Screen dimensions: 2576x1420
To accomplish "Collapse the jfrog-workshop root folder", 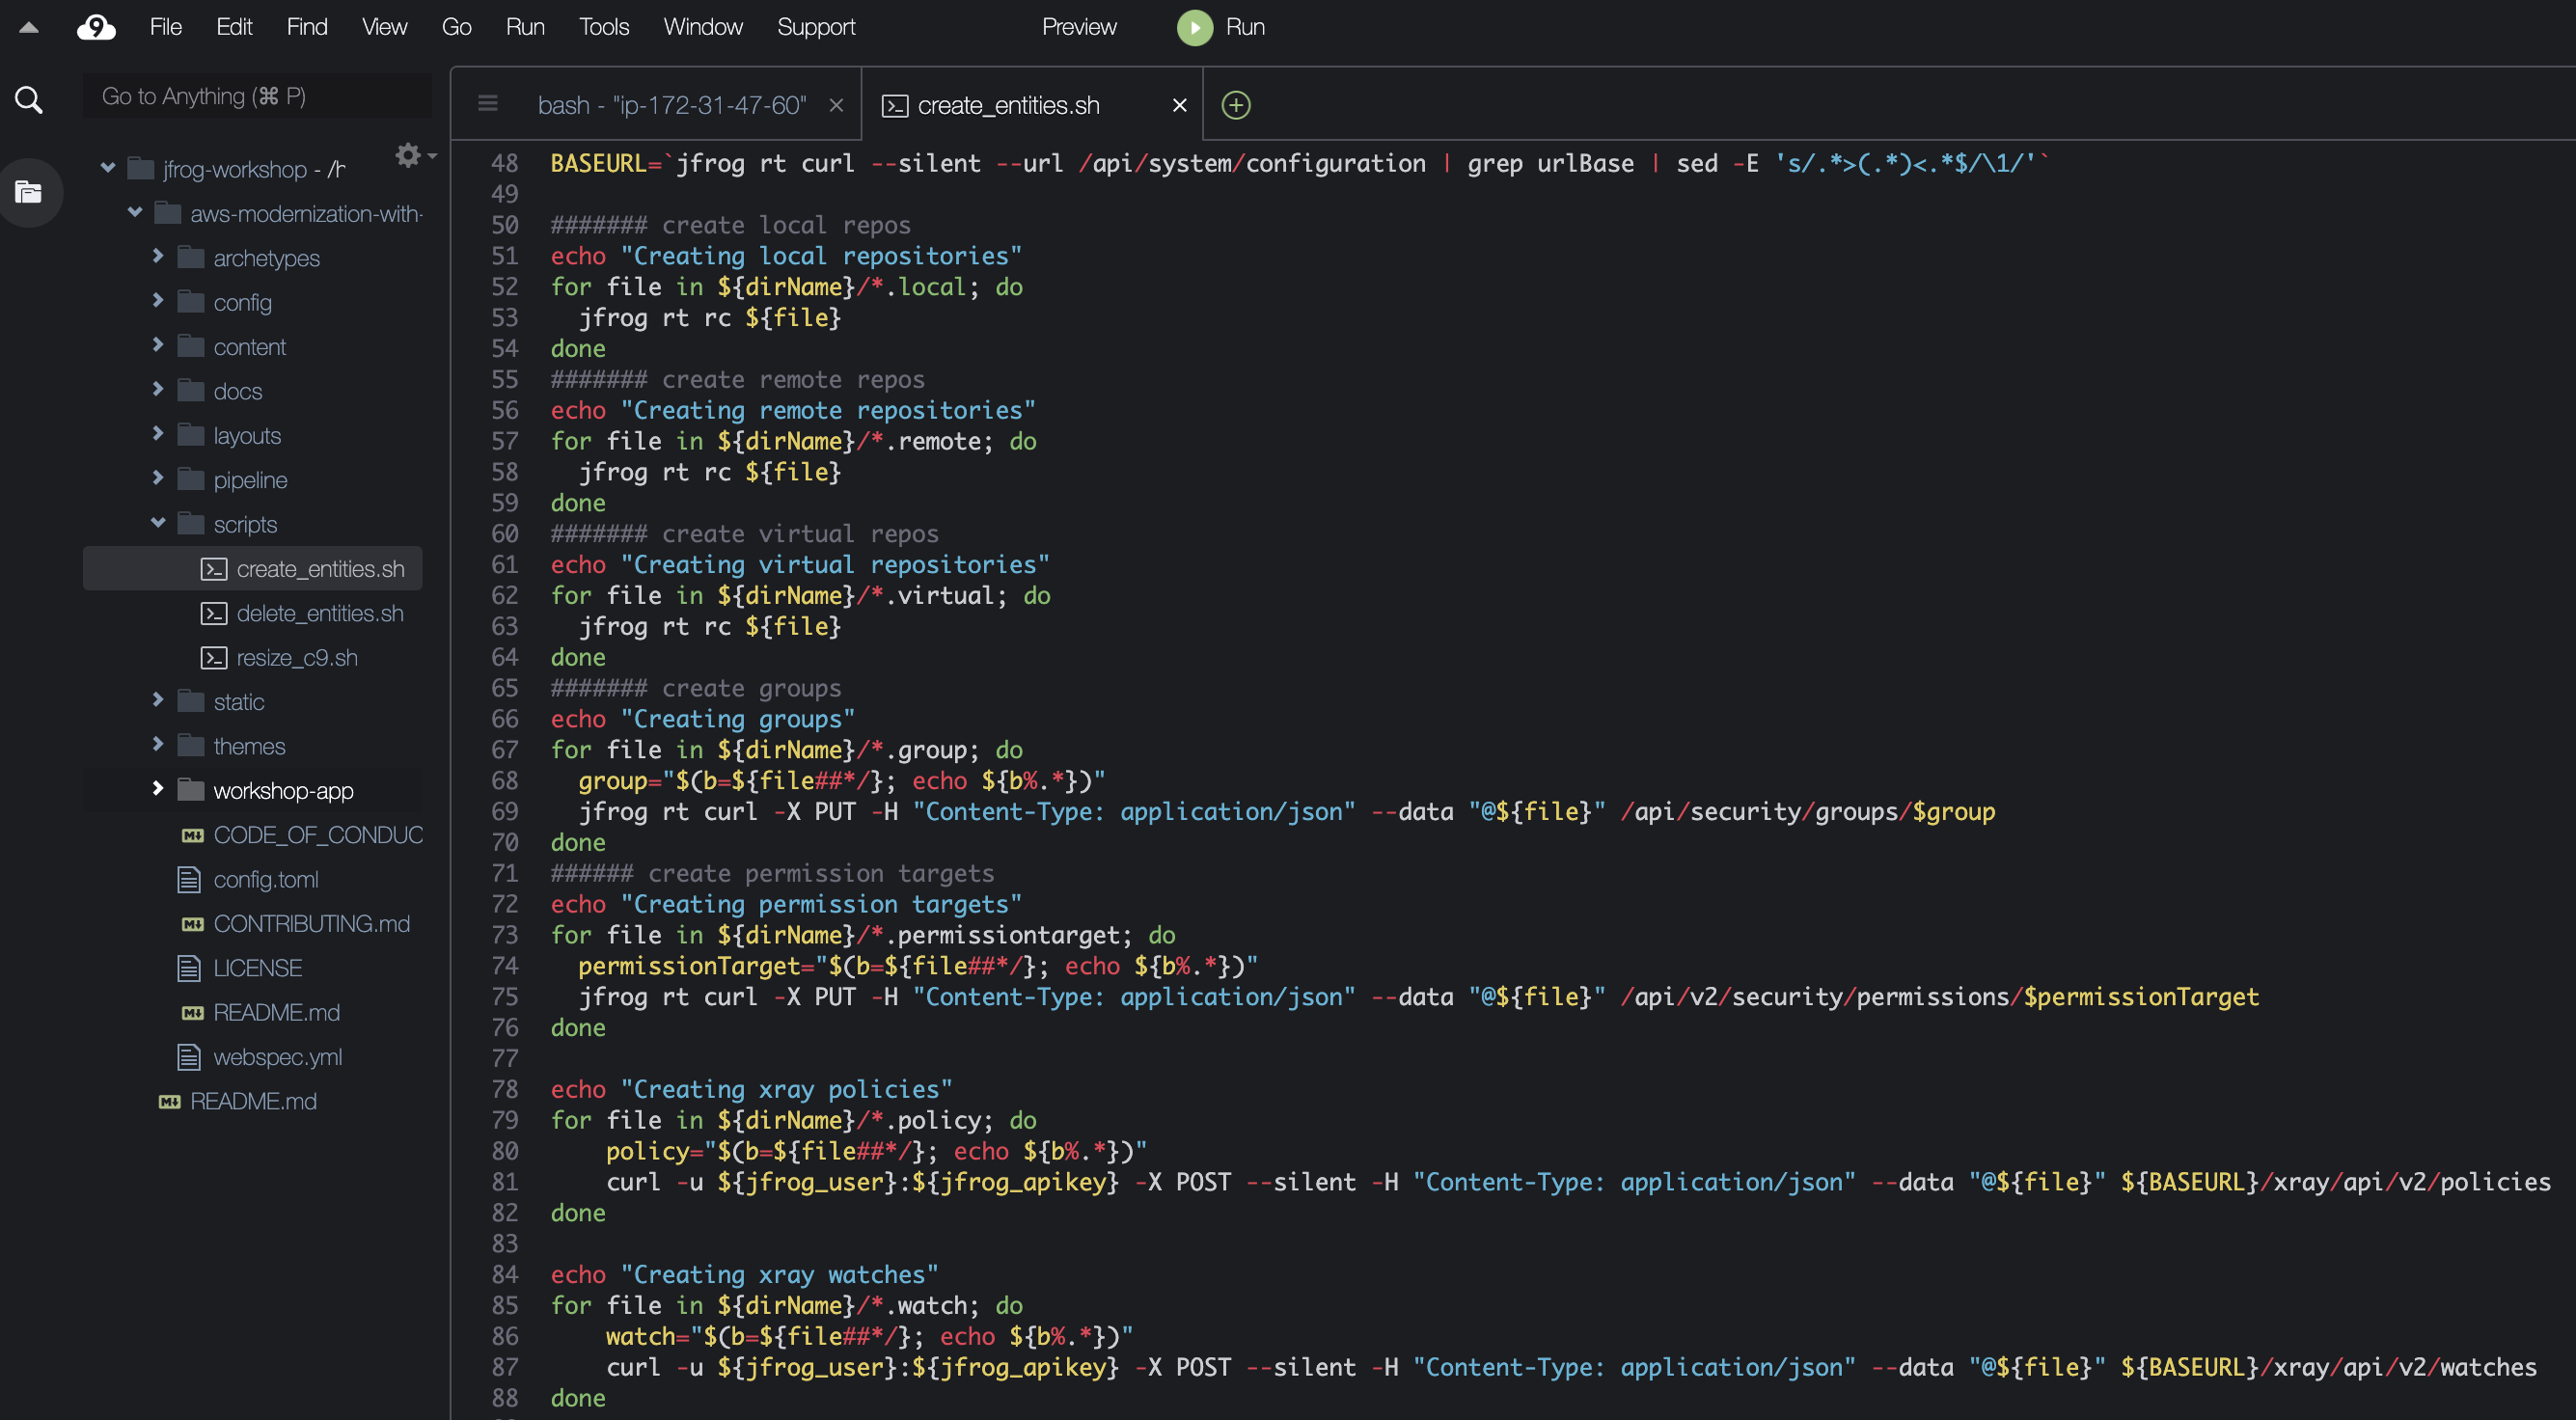I will (108, 168).
